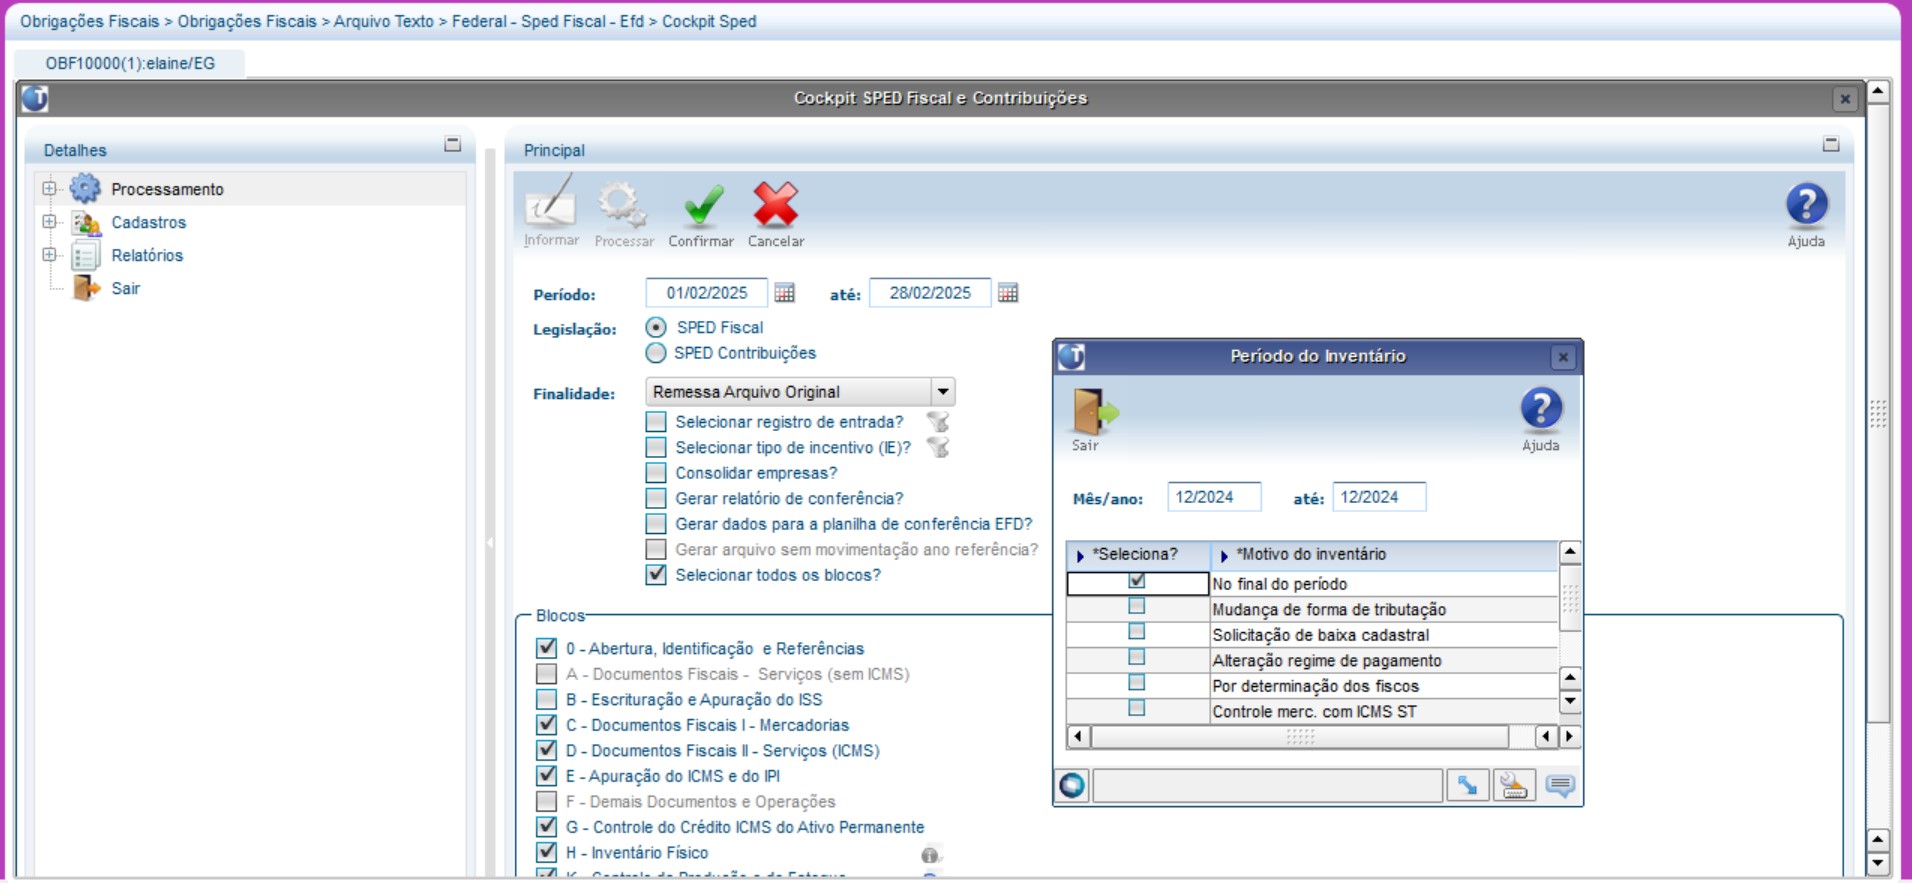Viewport: 1912px width, 883px height.
Task: Check Gerar dados para a planilha de conferência EFD
Action: [656, 523]
